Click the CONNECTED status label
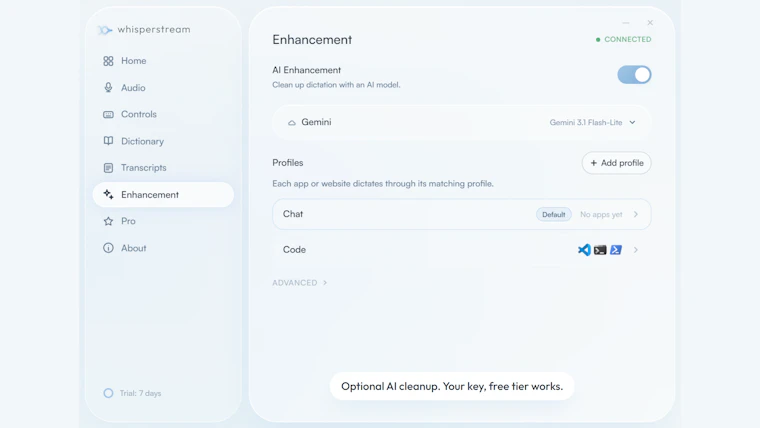The image size is (760, 428). click(x=628, y=39)
